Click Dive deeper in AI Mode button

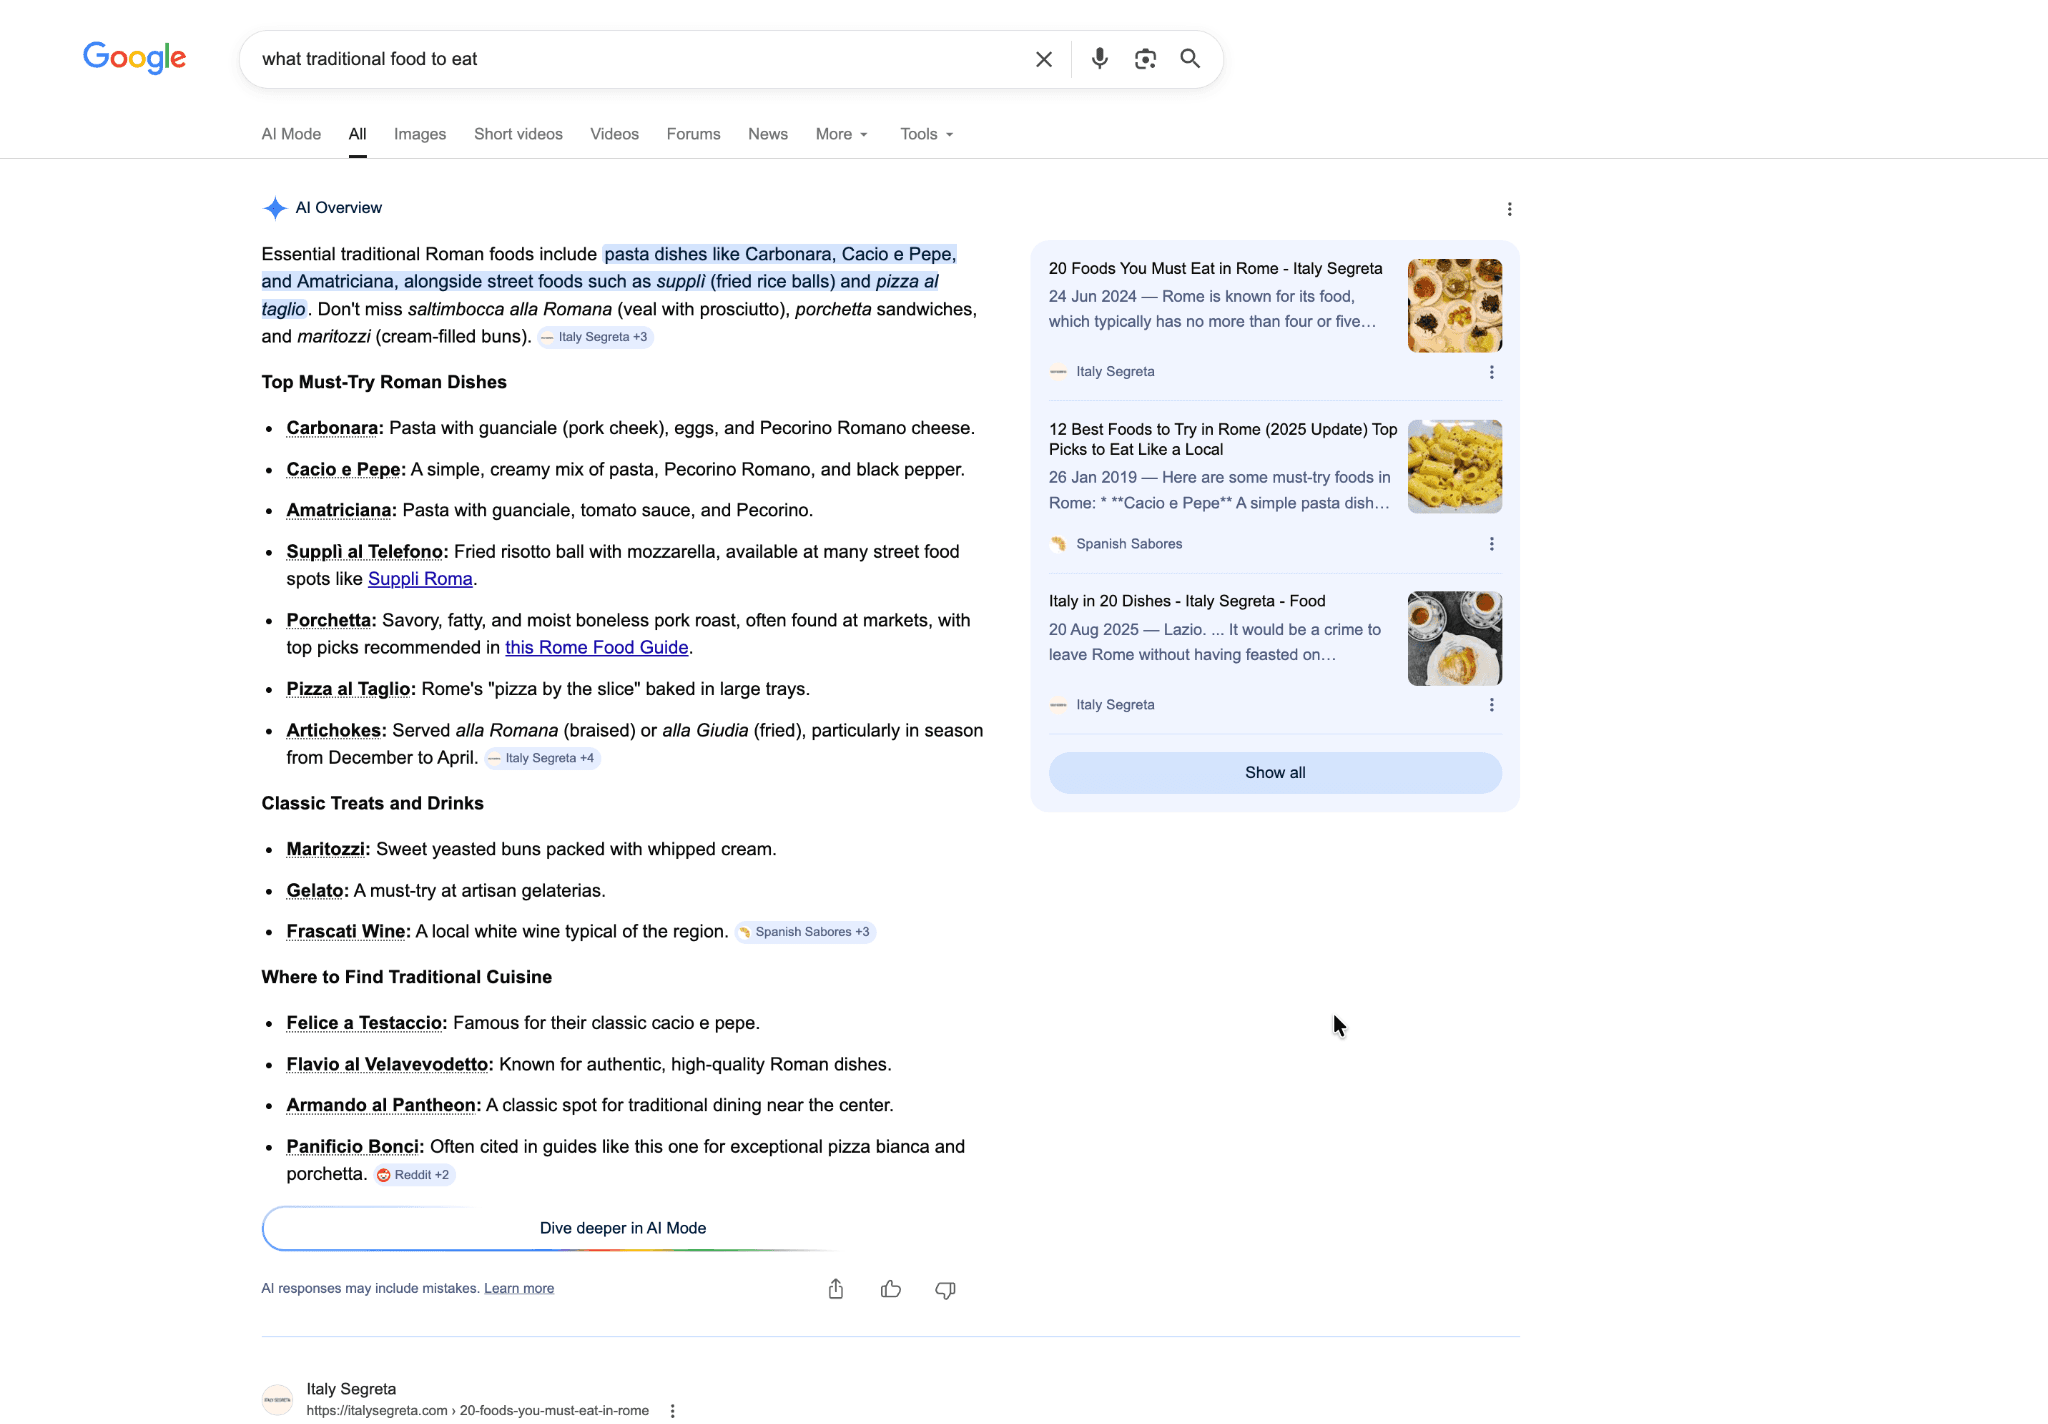[622, 1228]
